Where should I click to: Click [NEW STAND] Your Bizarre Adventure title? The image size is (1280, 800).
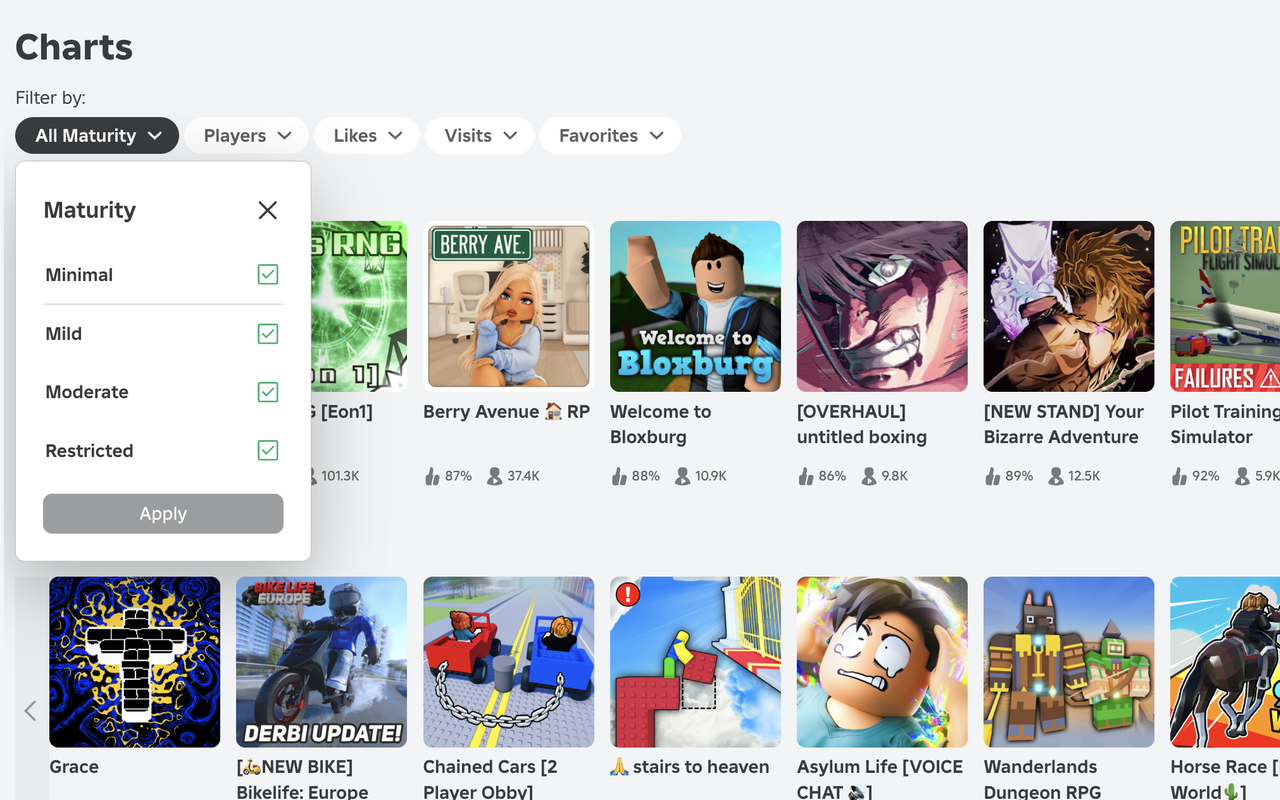click(1063, 424)
